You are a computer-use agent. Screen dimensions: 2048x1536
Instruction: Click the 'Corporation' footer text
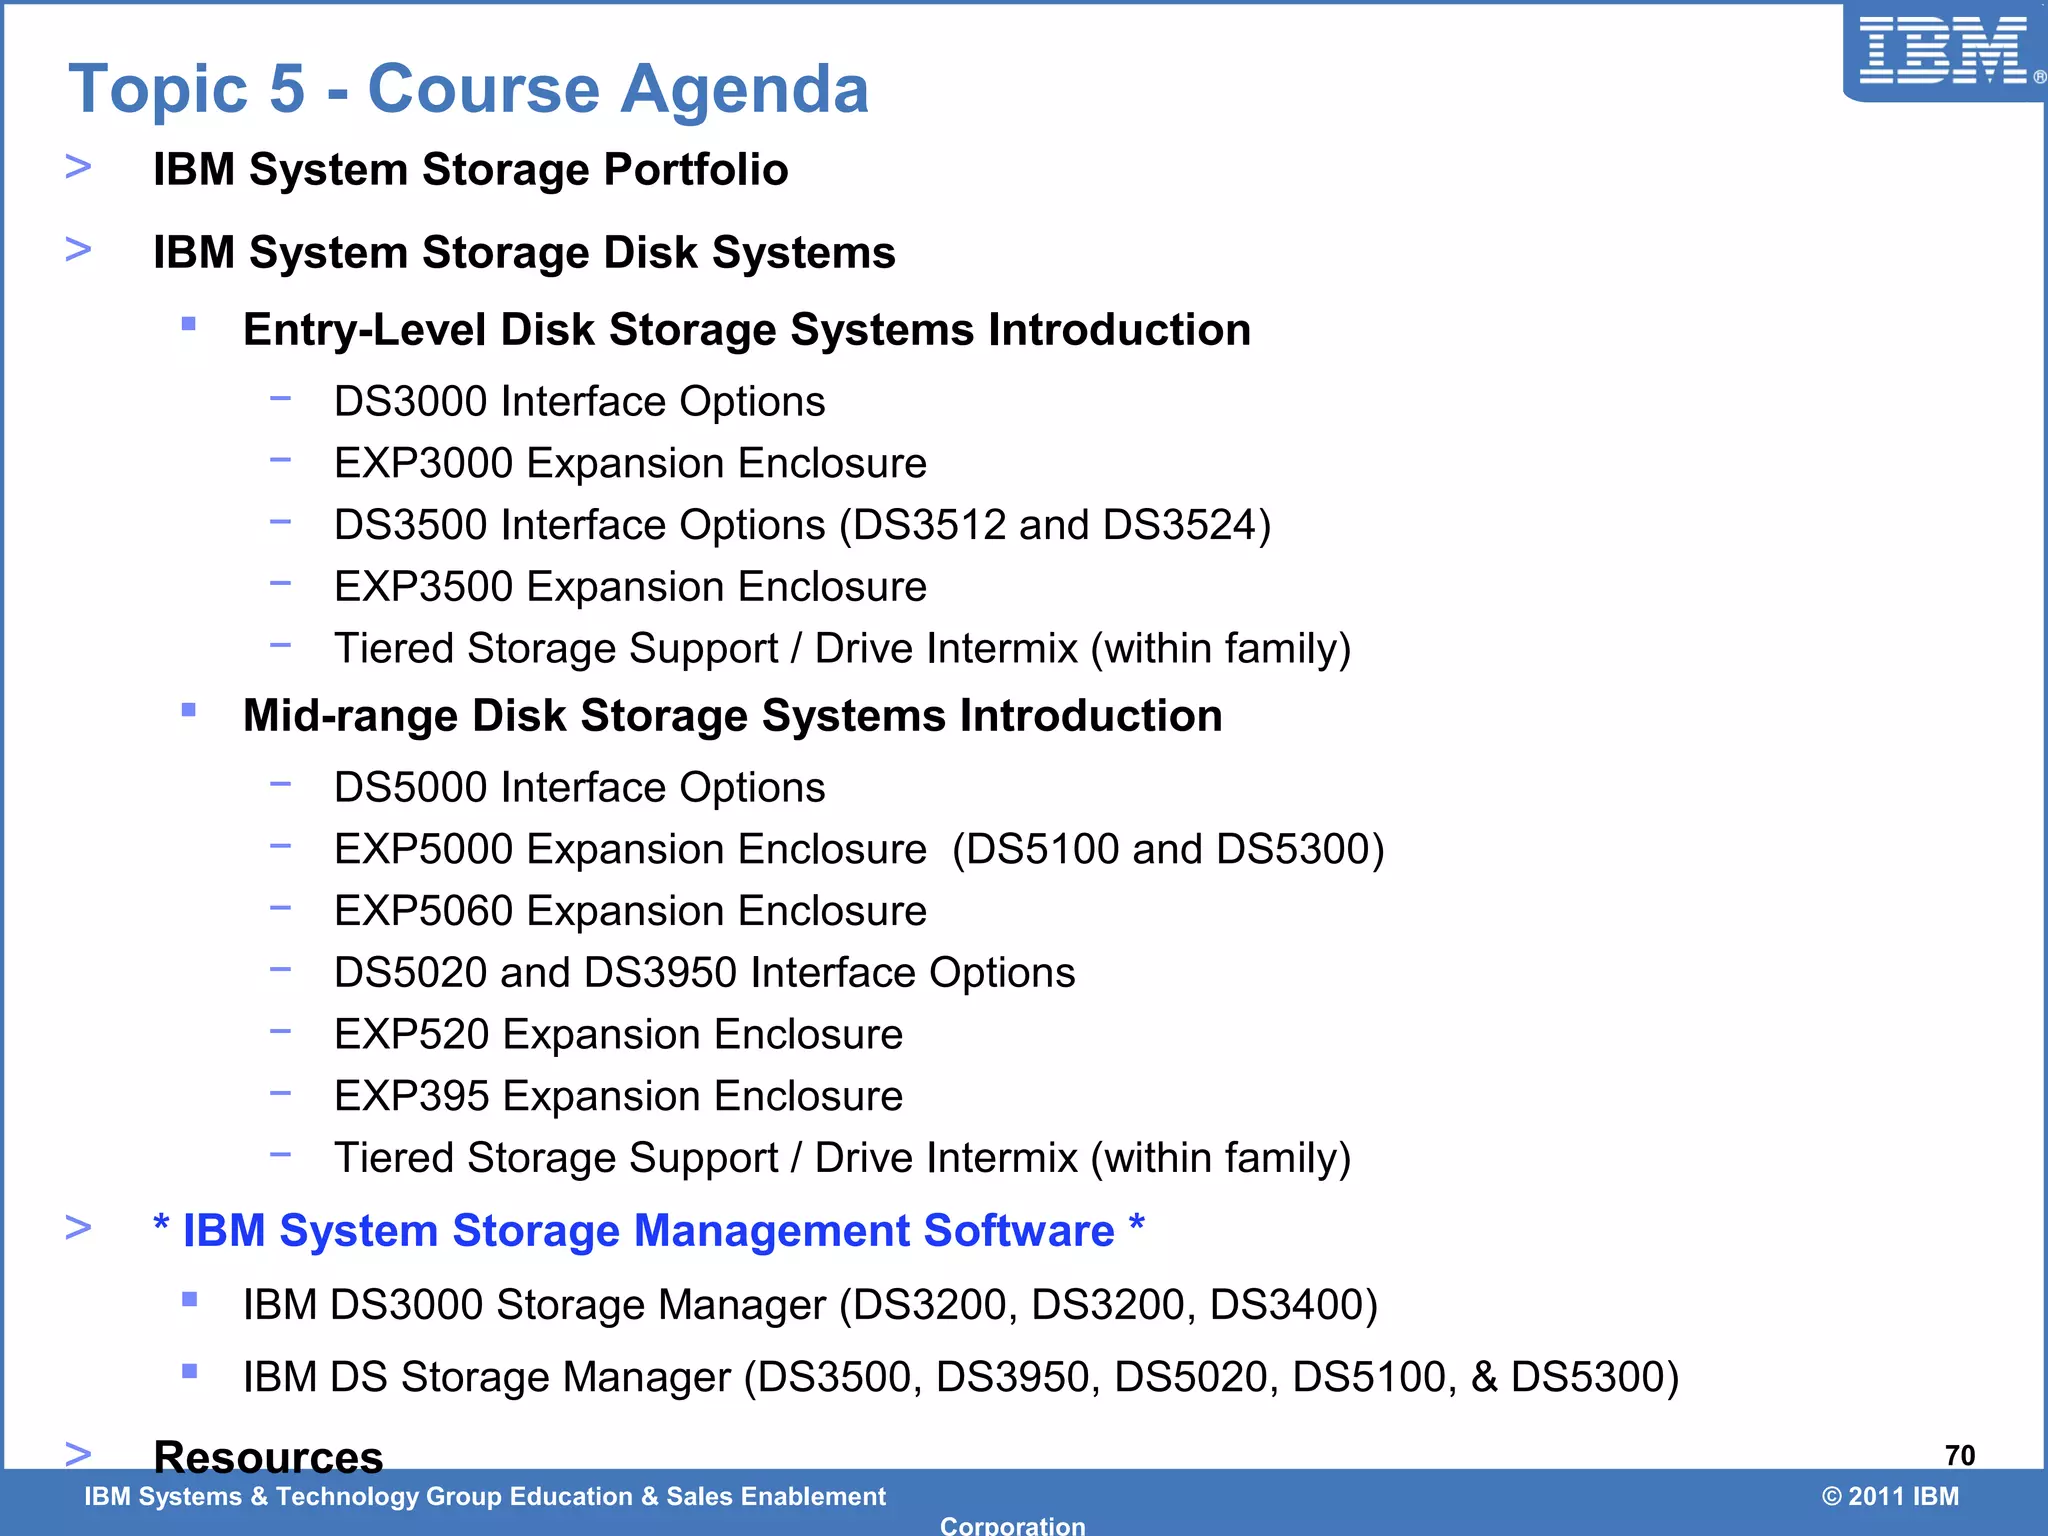tap(1013, 1525)
